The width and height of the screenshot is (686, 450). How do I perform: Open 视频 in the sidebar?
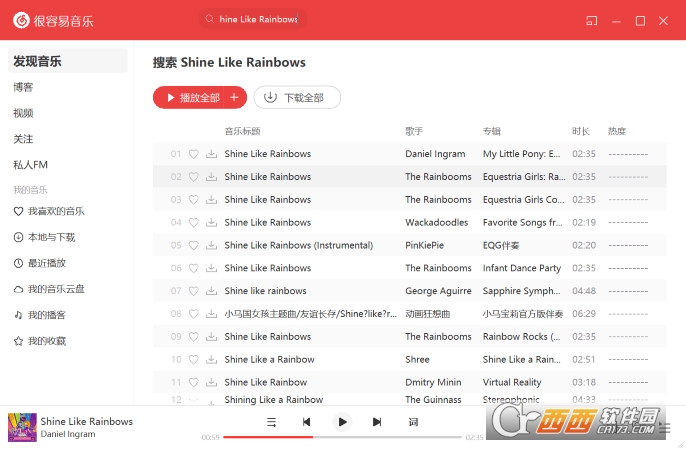click(23, 113)
